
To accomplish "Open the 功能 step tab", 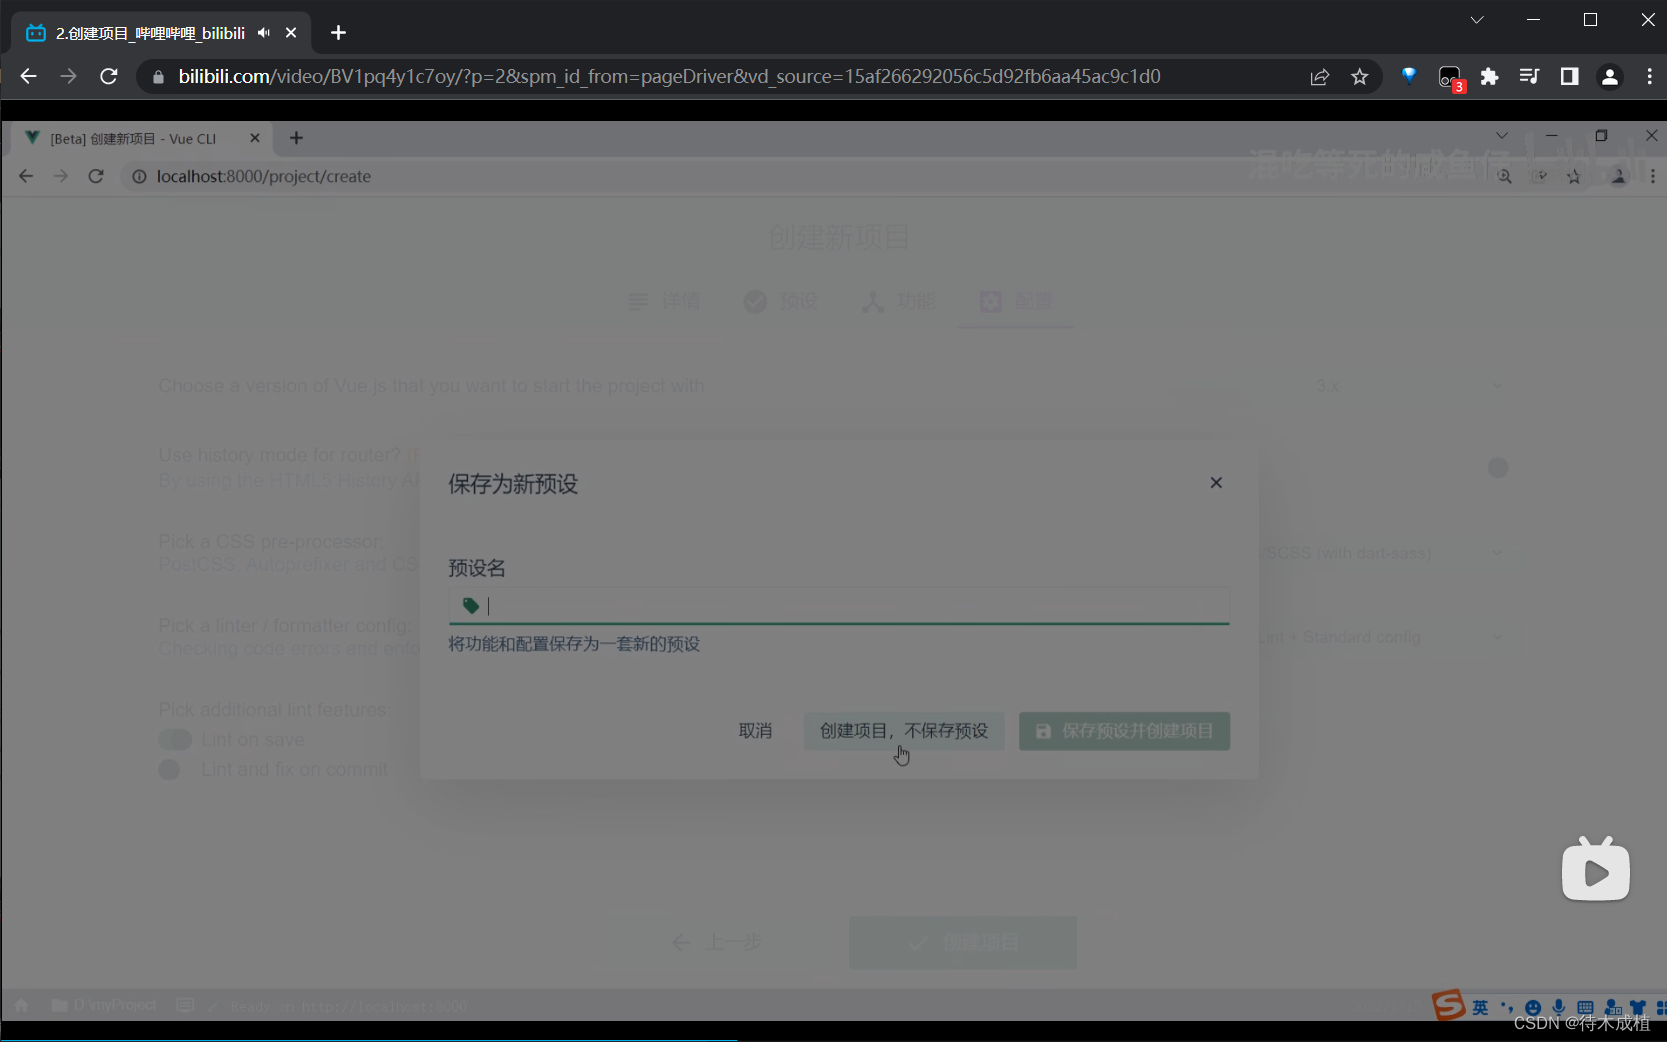I will [899, 301].
